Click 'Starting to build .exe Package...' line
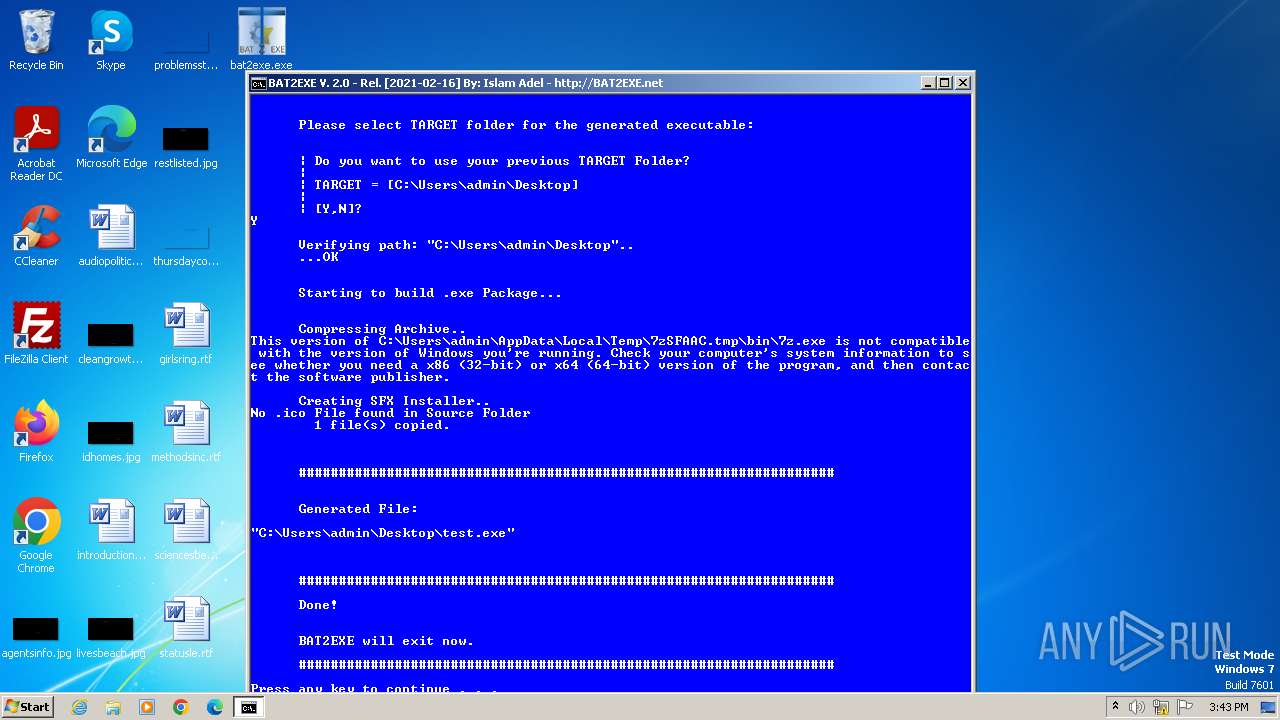The height and width of the screenshot is (720, 1280). click(430, 293)
